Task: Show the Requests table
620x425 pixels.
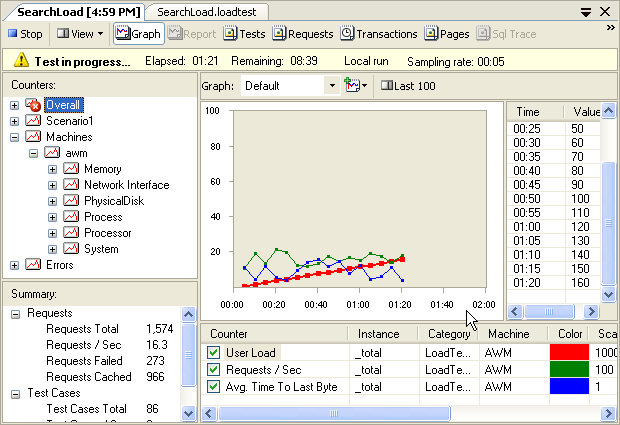Action: pos(303,34)
